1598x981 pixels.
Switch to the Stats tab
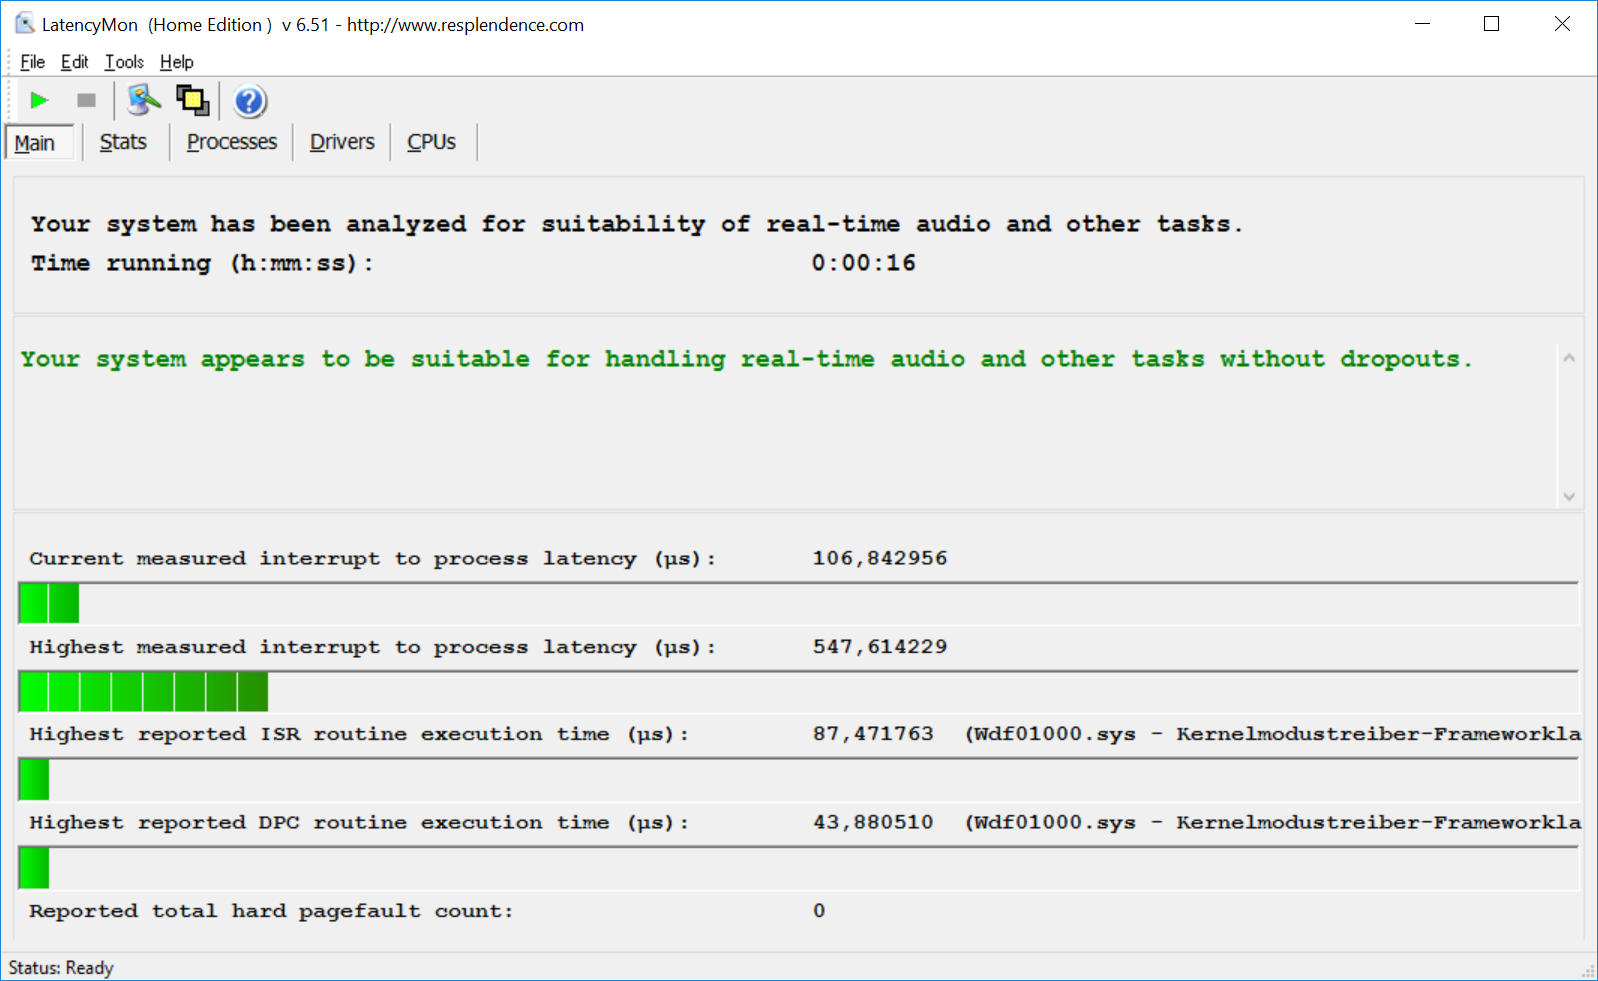[123, 142]
